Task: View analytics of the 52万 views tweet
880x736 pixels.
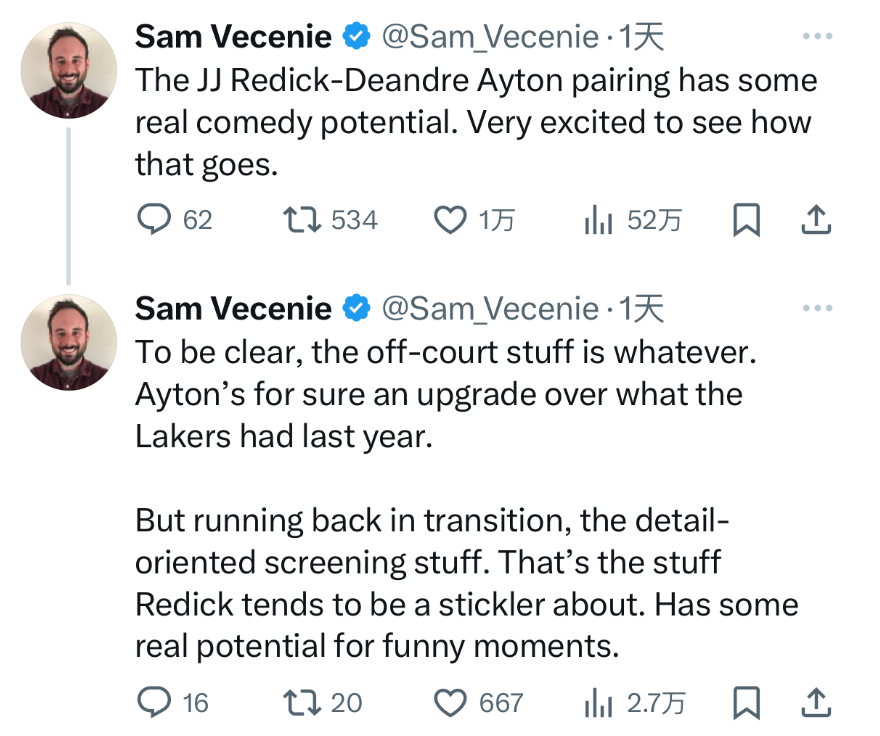Action: (597, 220)
